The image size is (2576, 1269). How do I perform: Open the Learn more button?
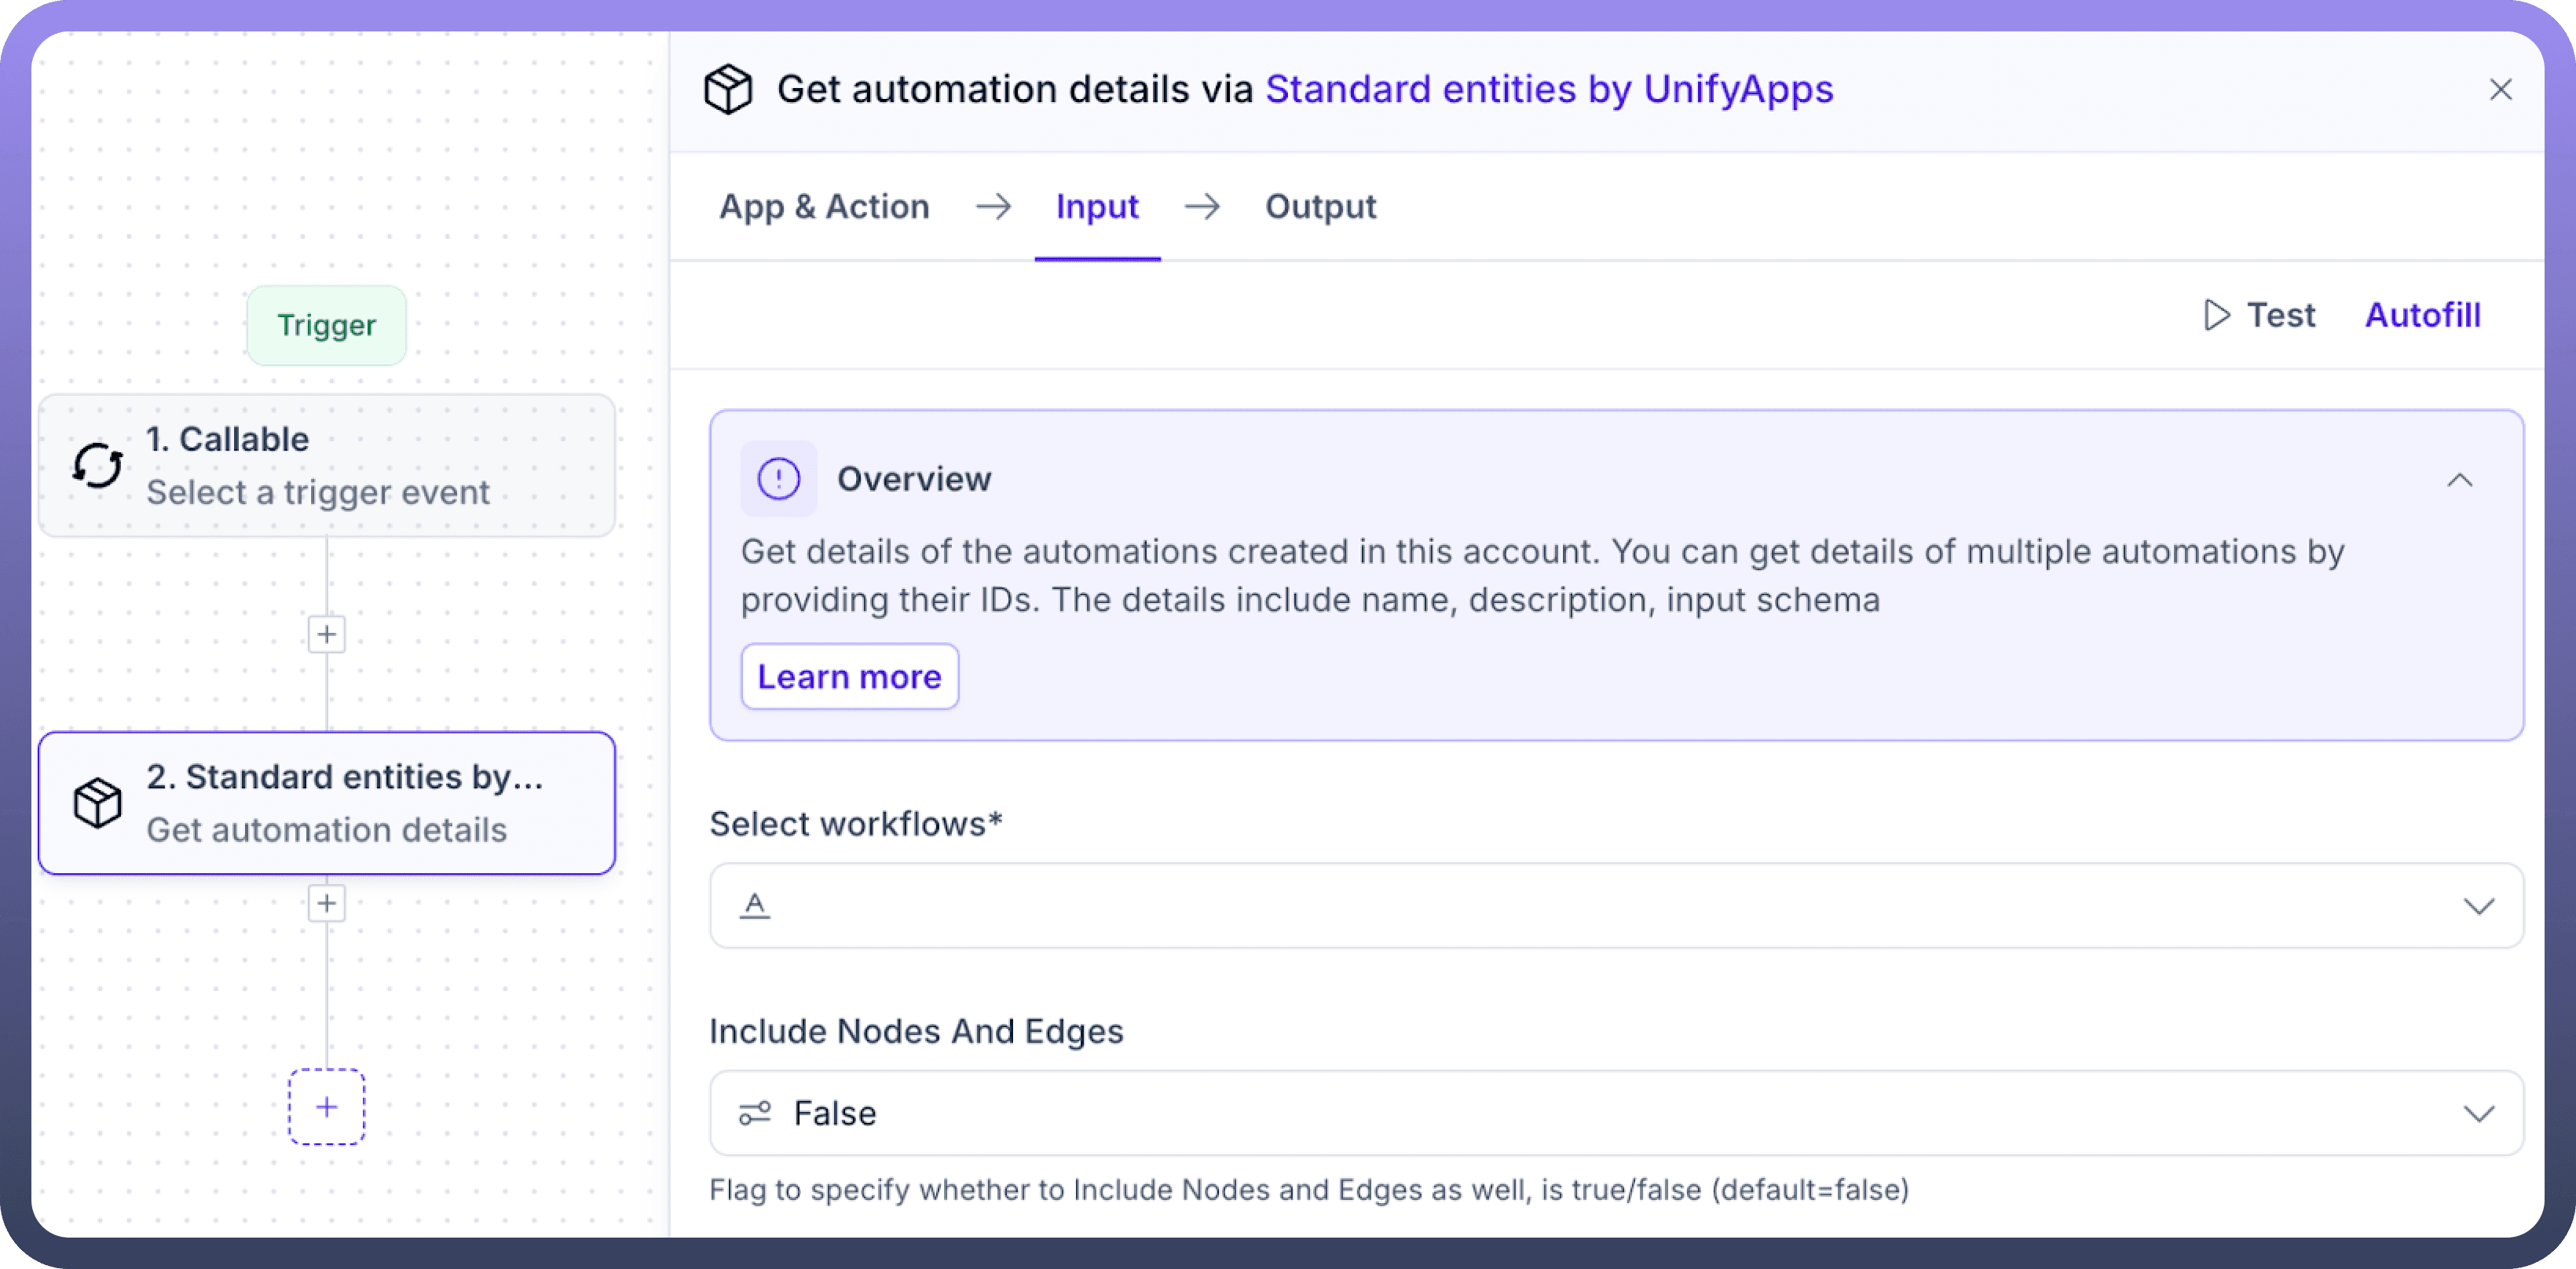[x=849, y=677]
